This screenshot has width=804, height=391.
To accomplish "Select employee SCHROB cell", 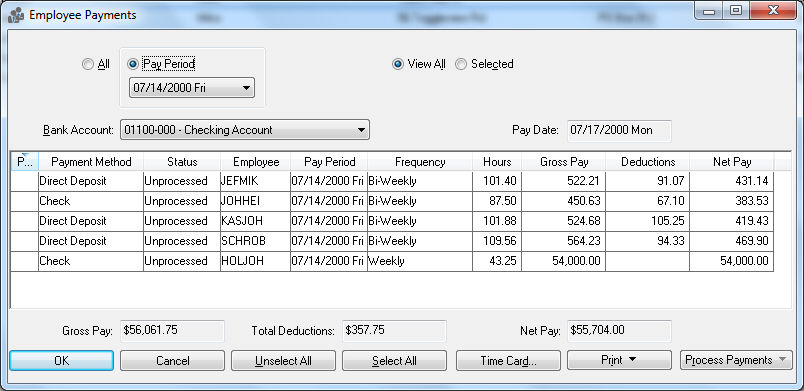I will click(x=255, y=241).
